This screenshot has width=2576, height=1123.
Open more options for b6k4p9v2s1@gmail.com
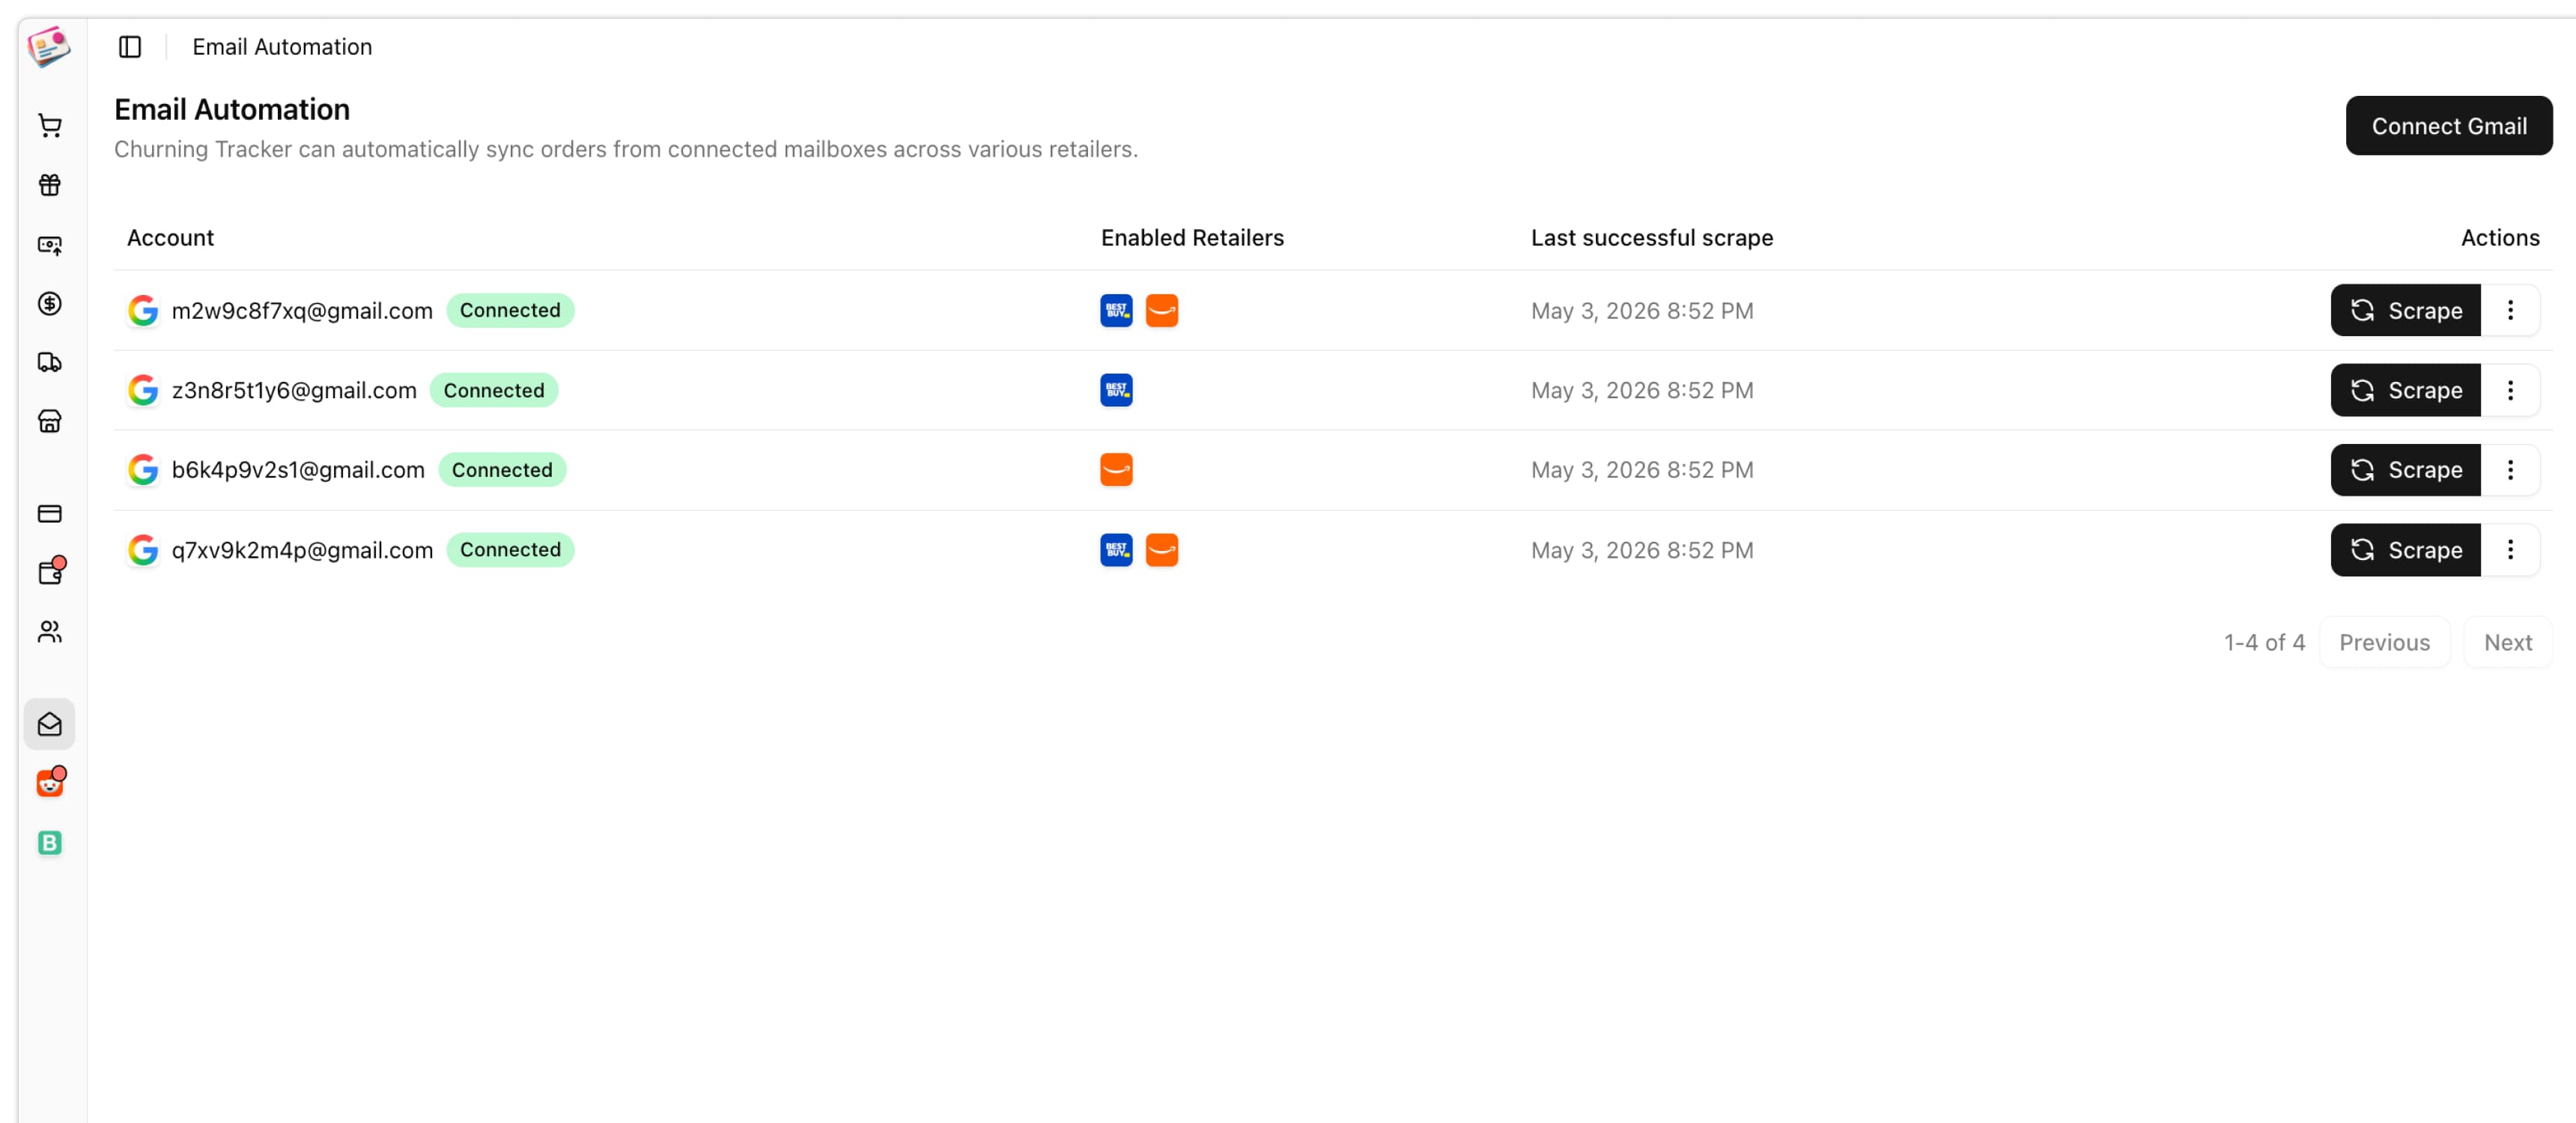(x=2510, y=470)
